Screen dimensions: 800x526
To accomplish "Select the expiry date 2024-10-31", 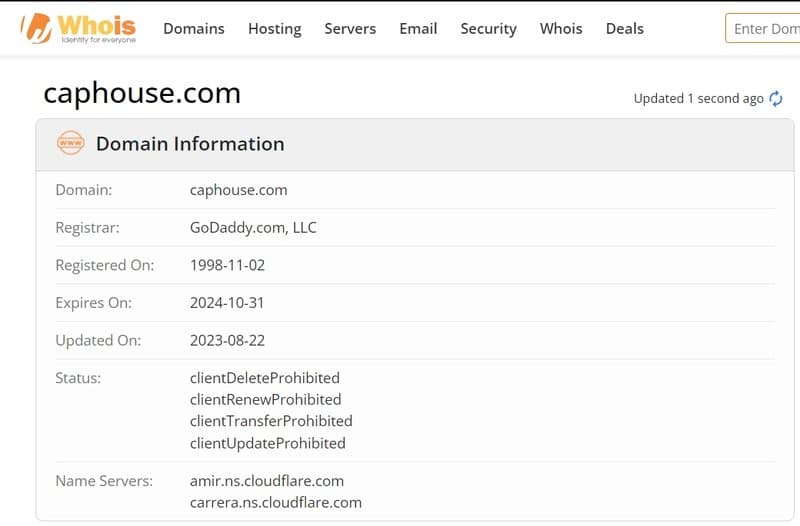I will [x=227, y=303].
